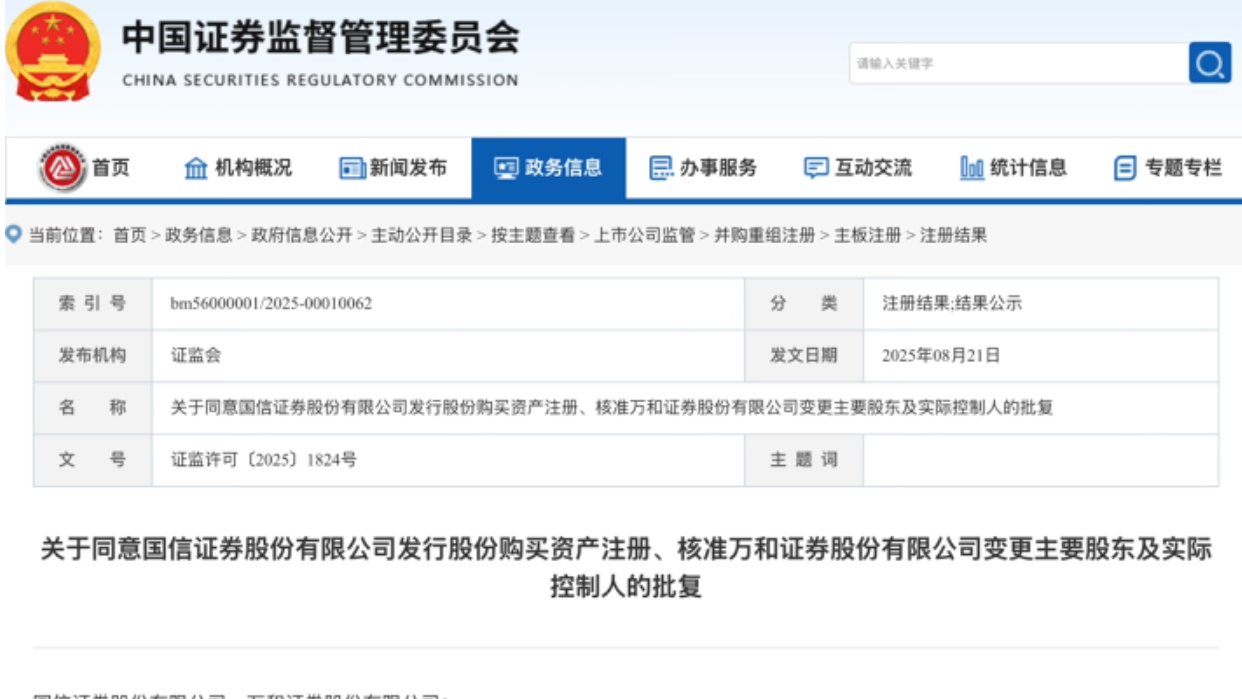Focus the keyword search input field
The height and width of the screenshot is (699, 1242).
tap(1018, 63)
